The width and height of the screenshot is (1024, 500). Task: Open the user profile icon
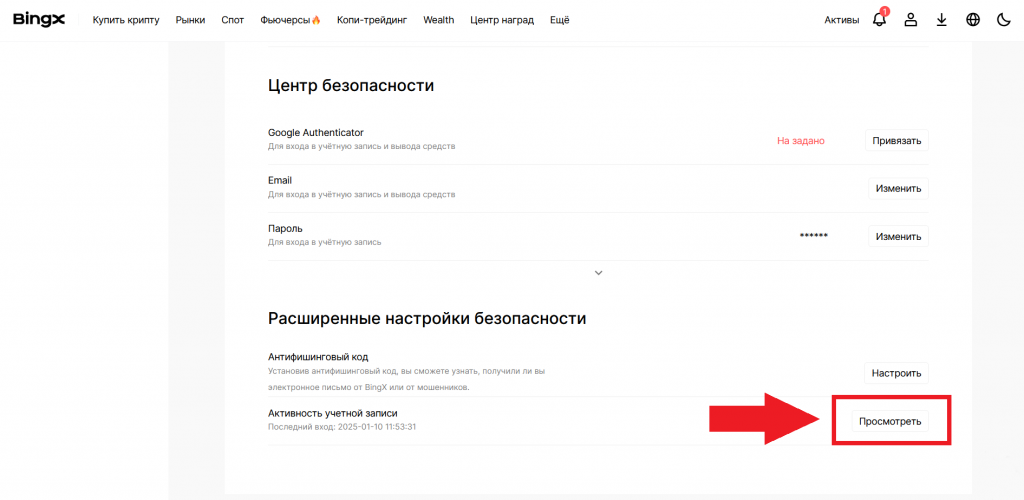[910, 20]
